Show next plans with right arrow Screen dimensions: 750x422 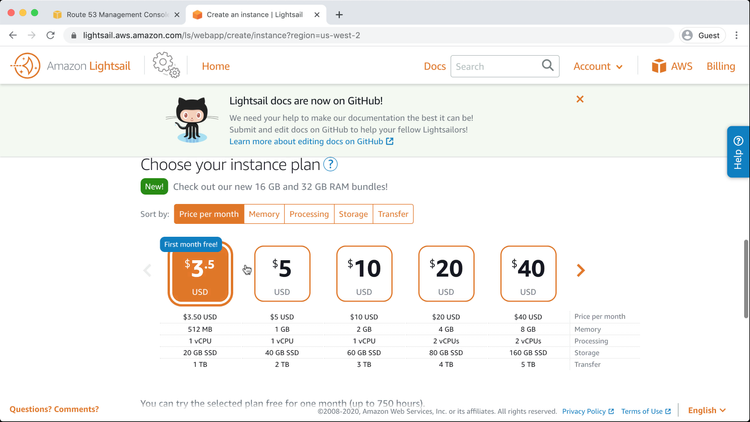(580, 270)
